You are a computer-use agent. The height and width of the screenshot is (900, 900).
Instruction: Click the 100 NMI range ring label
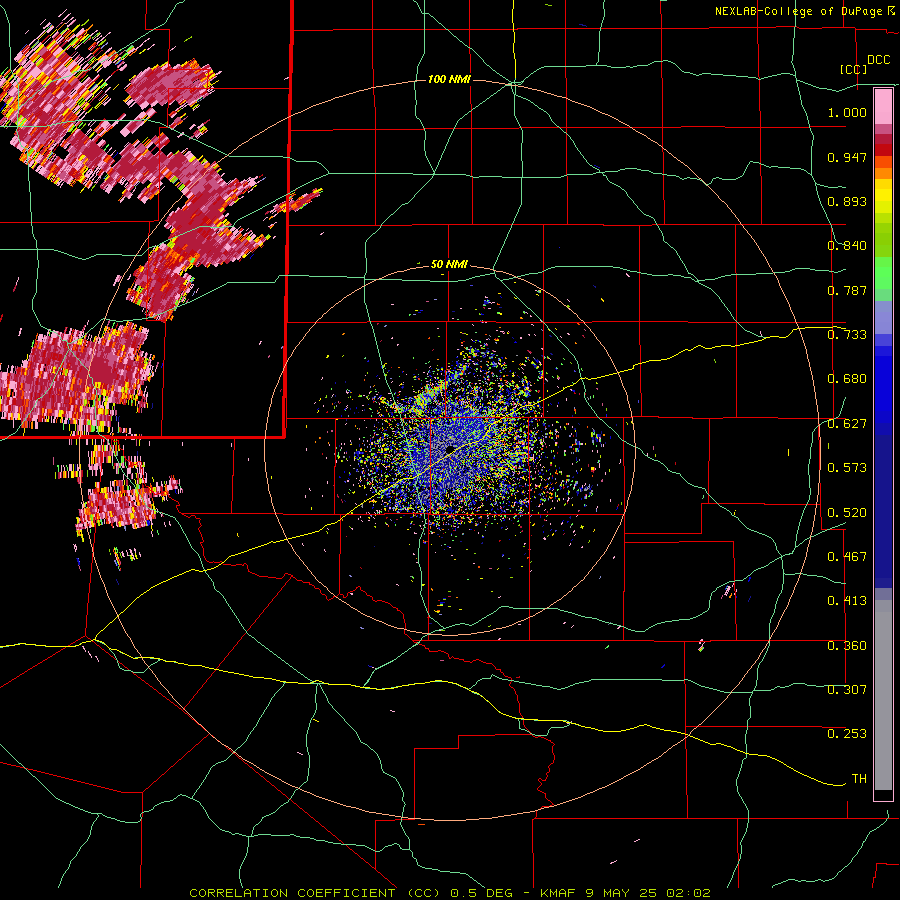pos(449,79)
